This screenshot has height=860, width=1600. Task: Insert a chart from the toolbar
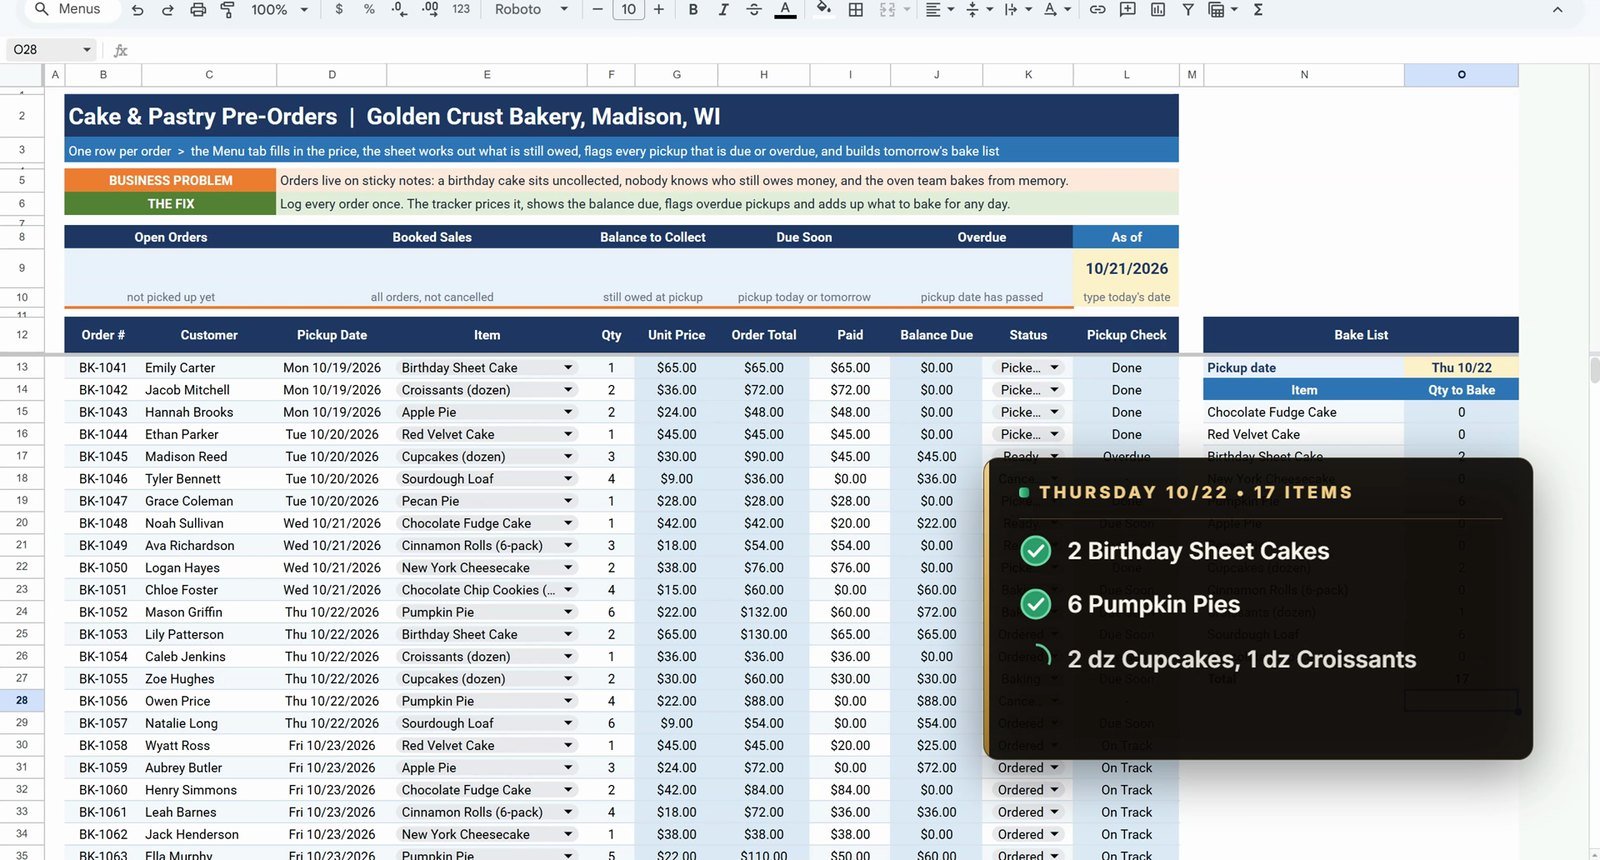point(1158,9)
